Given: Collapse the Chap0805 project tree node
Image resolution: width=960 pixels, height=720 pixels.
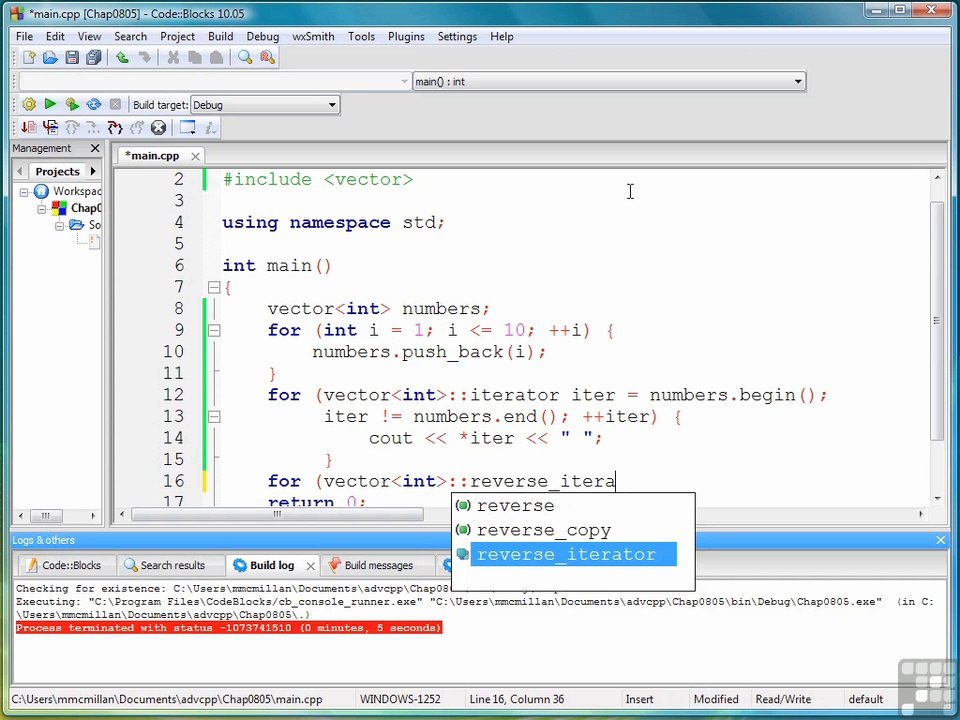Looking at the screenshot, I should [x=42, y=209].
